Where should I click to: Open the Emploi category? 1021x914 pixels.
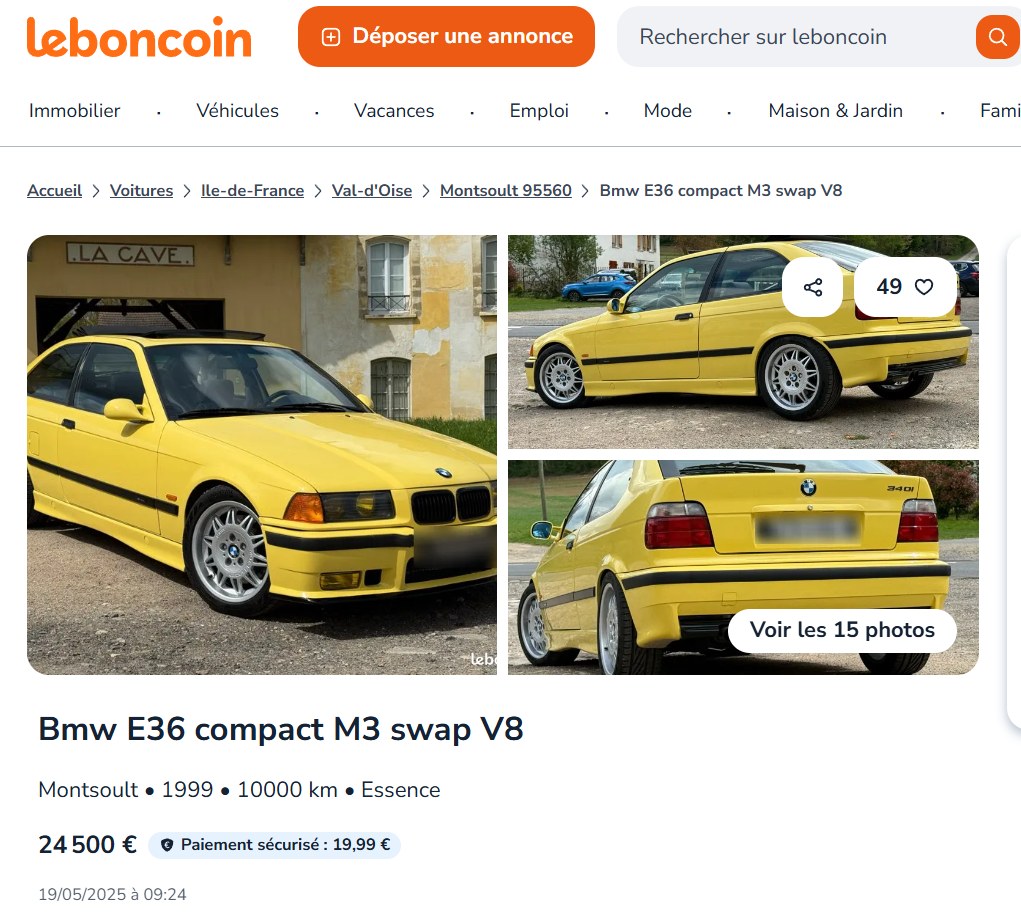tap(539, 111)
